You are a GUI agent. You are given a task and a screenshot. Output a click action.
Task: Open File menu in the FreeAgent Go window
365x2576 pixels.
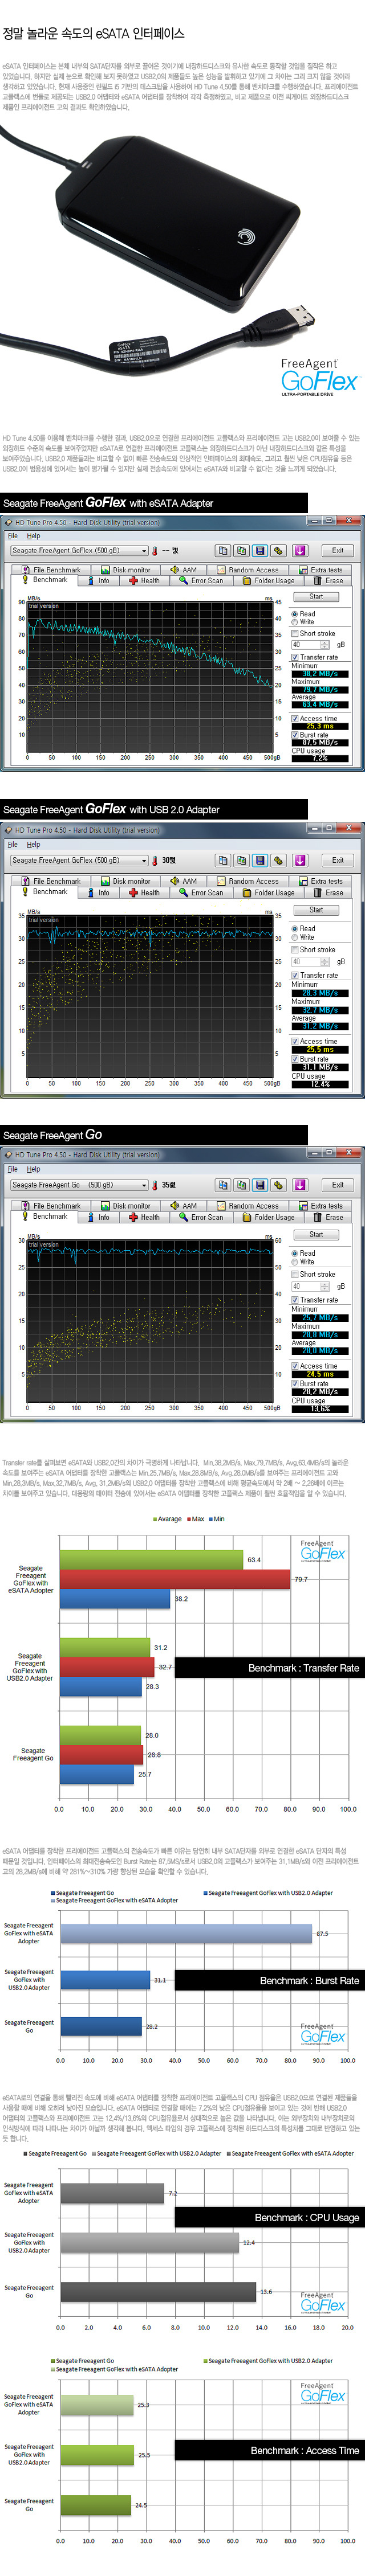[13, 1169]
